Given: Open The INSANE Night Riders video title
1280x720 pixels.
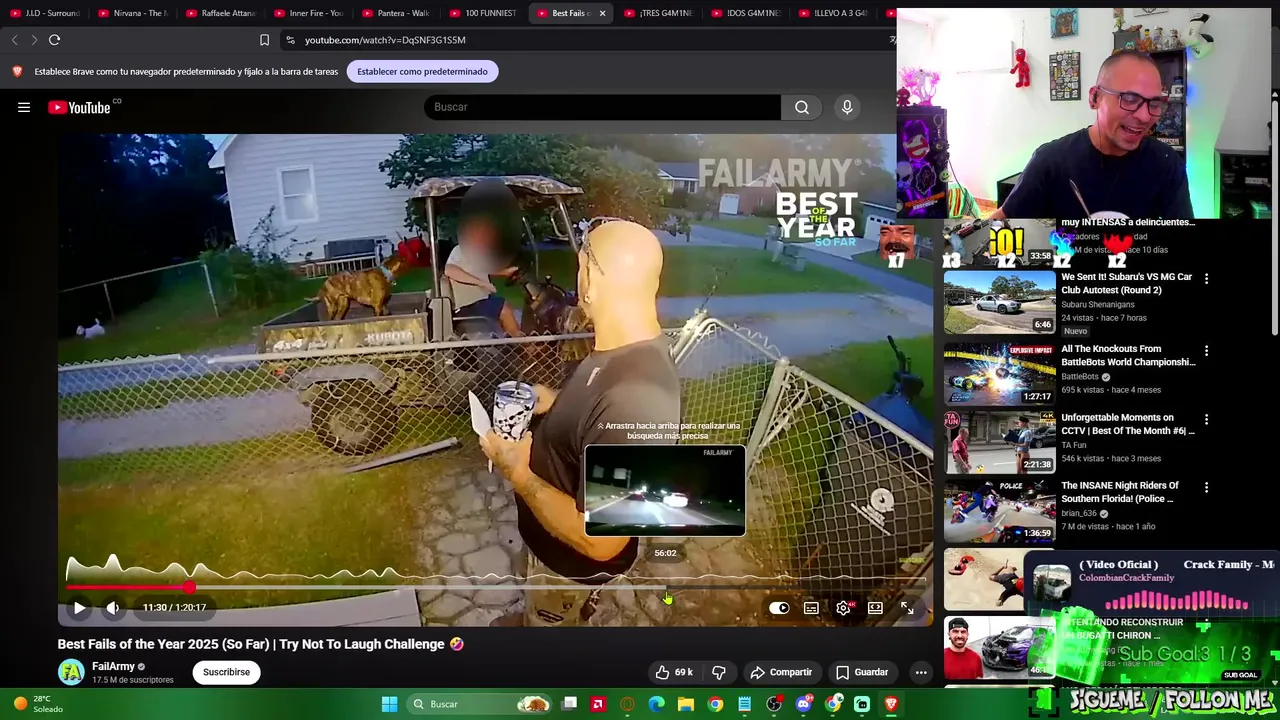Looking at the screenshot, I should pyautogui.click(x=1120, y=492).
